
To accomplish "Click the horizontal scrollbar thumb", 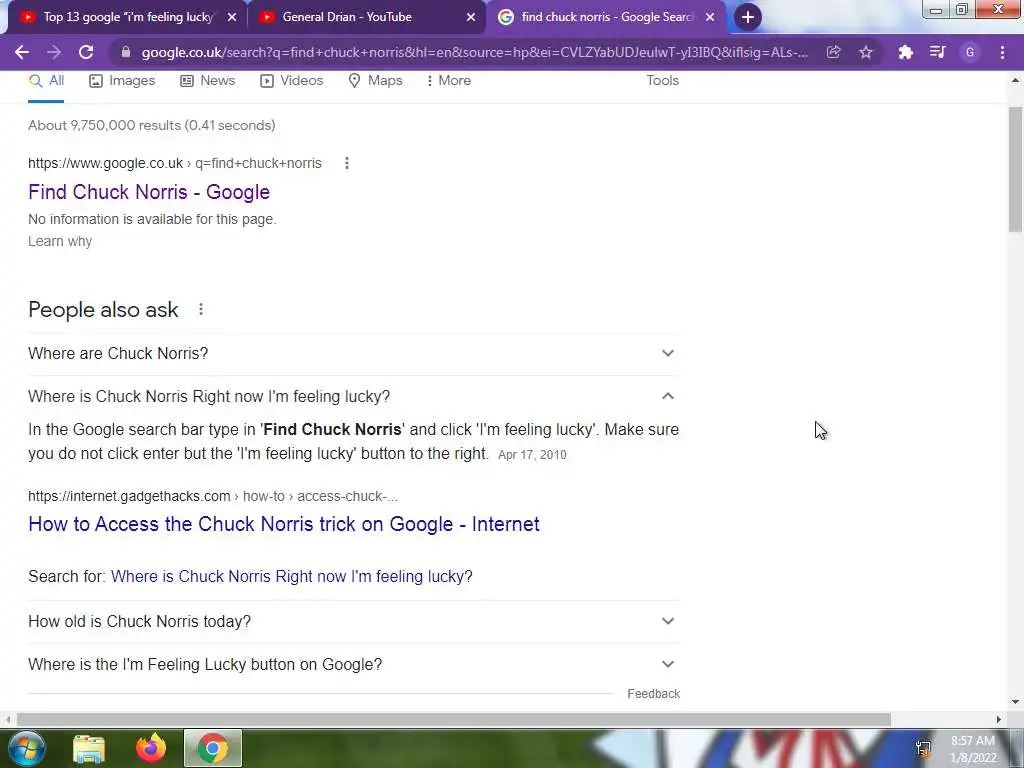I will coord(454,719).
